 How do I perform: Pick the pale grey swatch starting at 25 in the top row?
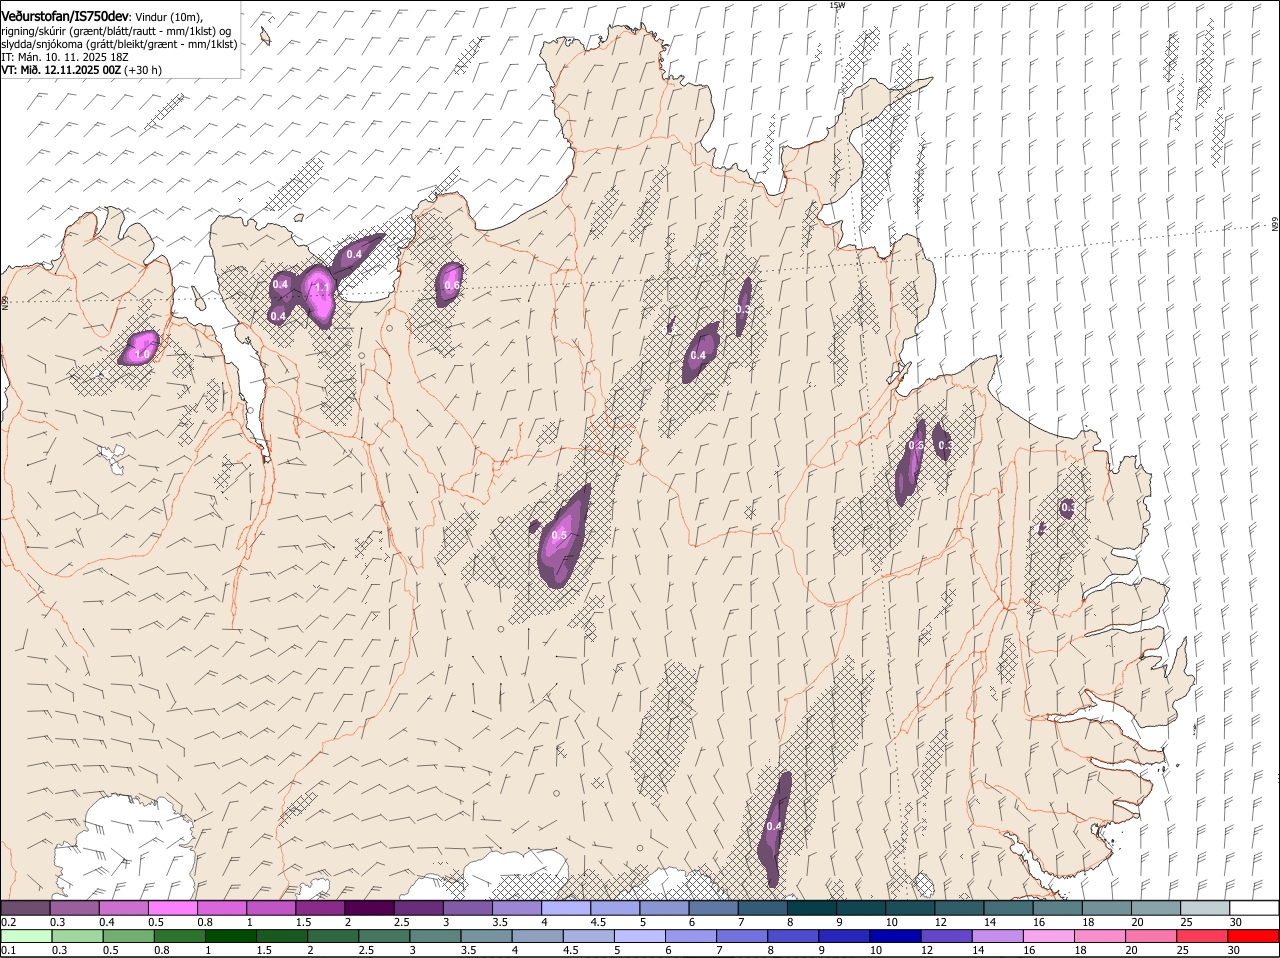click(x=1205, y=908)
